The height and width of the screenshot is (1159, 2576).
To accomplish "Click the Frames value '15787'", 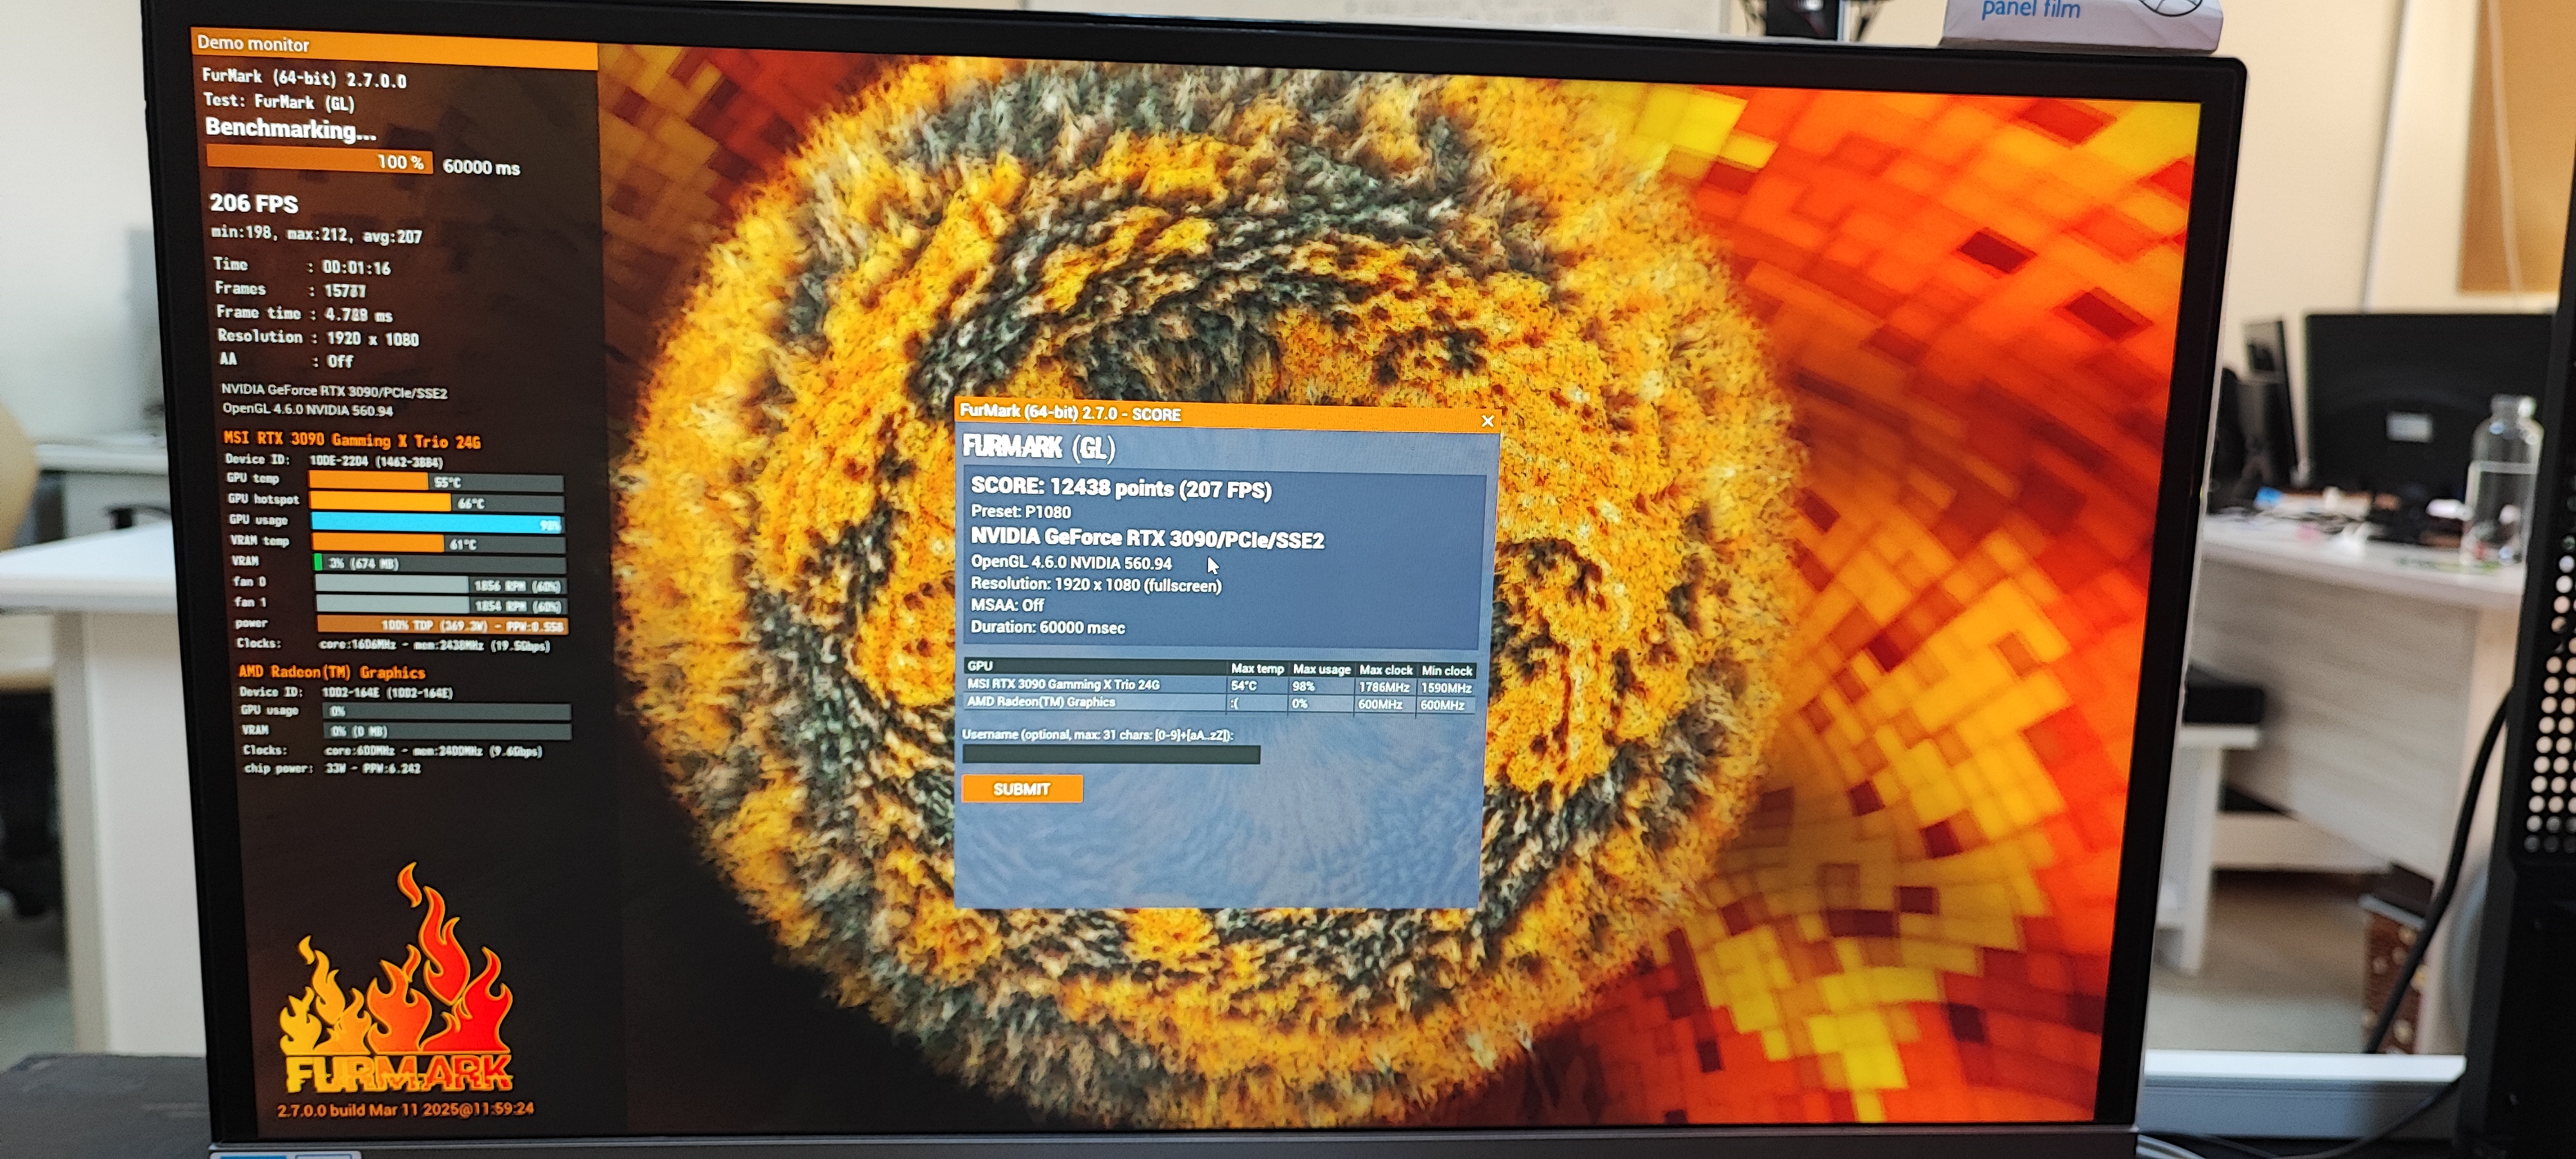I will (x=345, y=290).
